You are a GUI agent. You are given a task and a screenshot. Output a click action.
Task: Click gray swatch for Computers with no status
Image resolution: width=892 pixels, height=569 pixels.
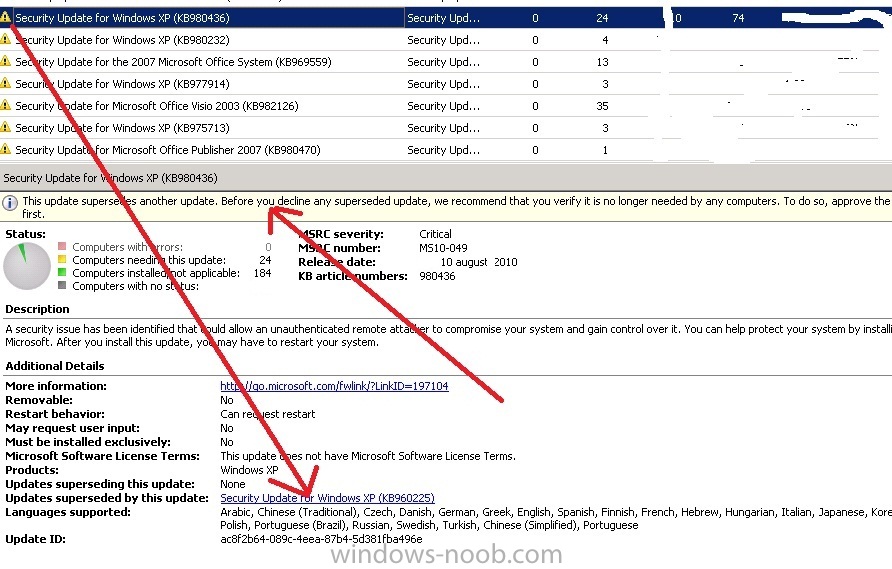click(62, 286)
